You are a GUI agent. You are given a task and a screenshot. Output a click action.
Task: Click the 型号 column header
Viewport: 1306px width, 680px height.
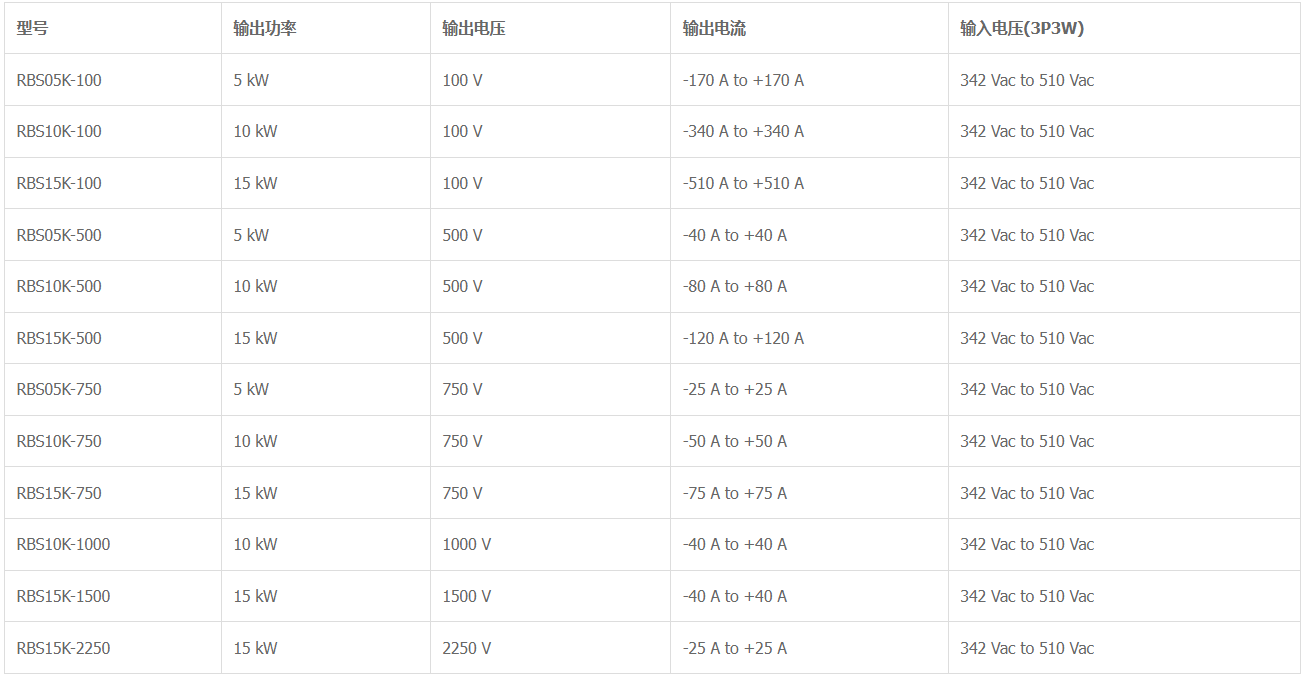click(x=32, y=28)
